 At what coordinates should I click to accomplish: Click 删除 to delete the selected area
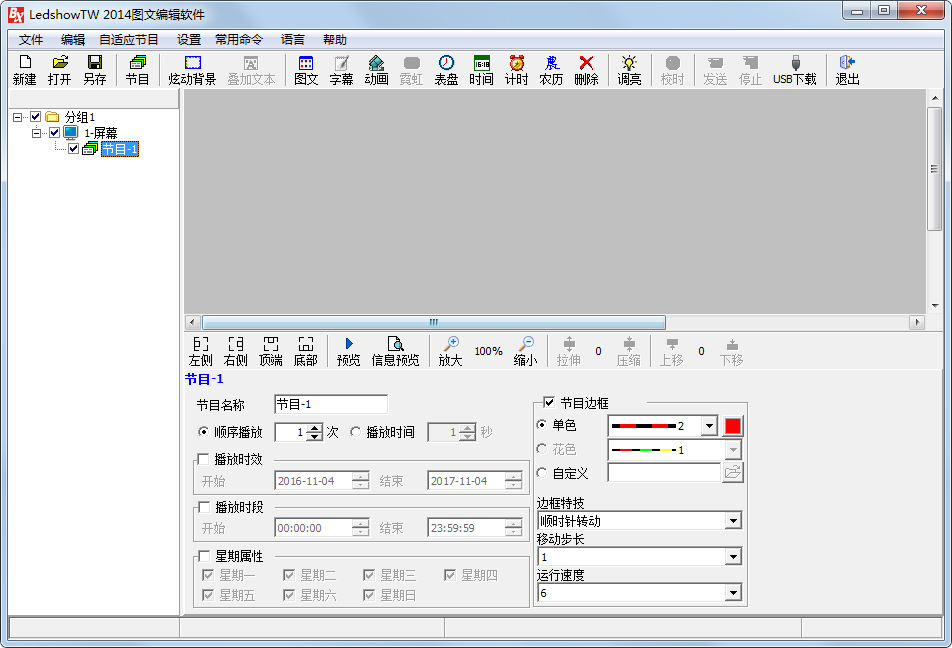coord(586,70)
